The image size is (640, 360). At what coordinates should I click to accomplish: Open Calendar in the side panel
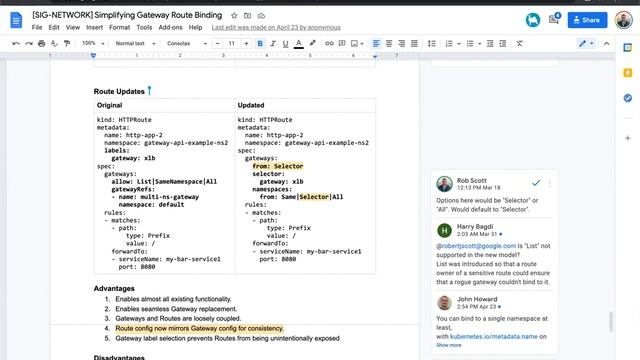click(628, 48)
